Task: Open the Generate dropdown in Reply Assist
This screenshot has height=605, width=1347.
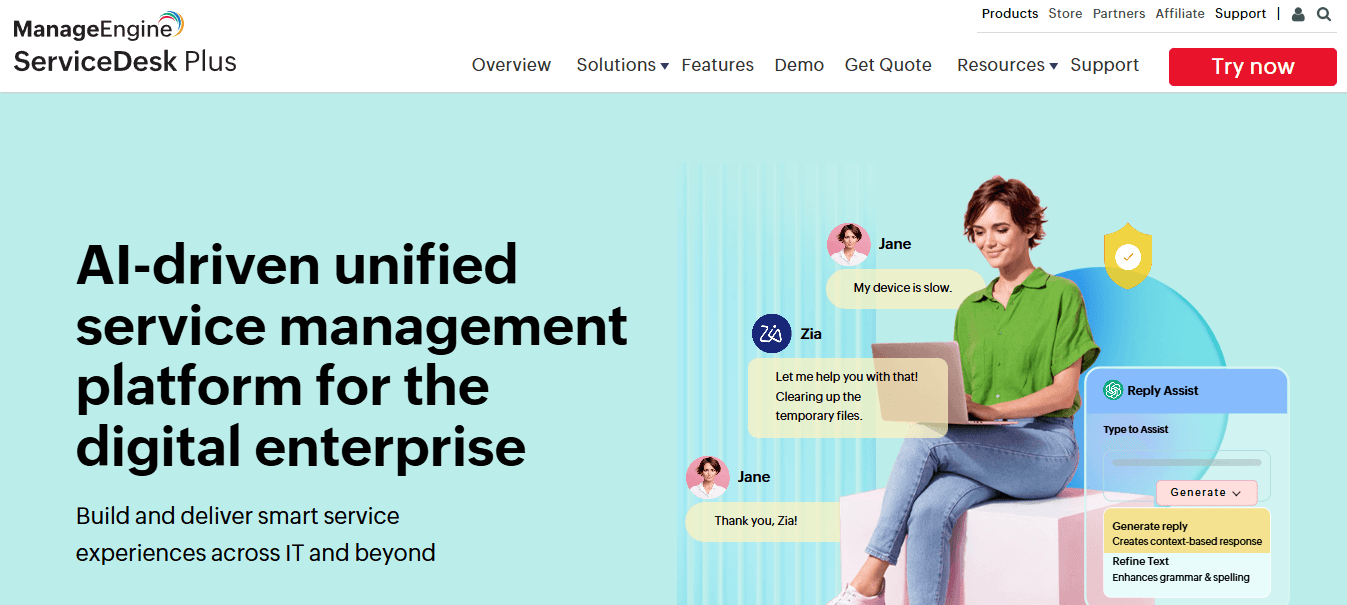Action: [x=1206, y=492]
